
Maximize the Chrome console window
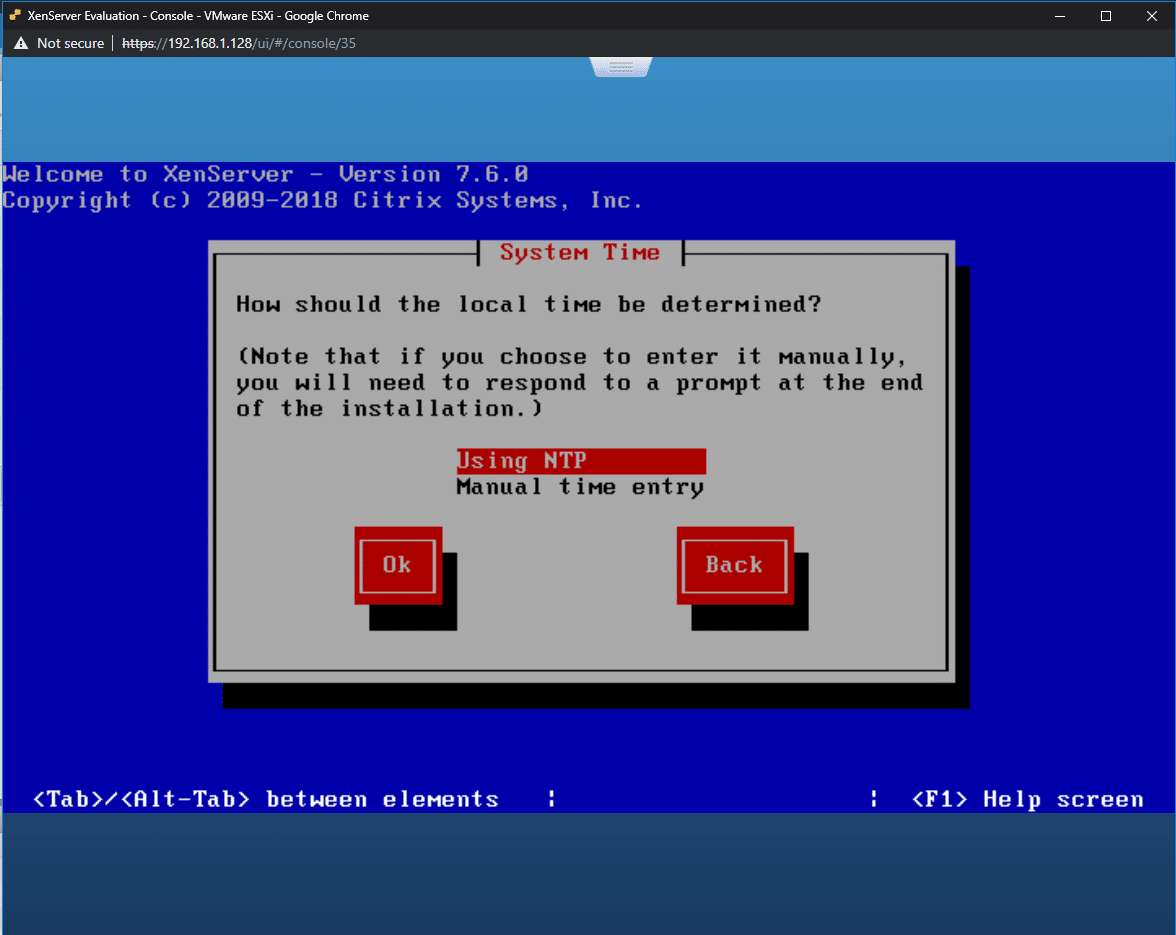click(x=1106, y=16)
